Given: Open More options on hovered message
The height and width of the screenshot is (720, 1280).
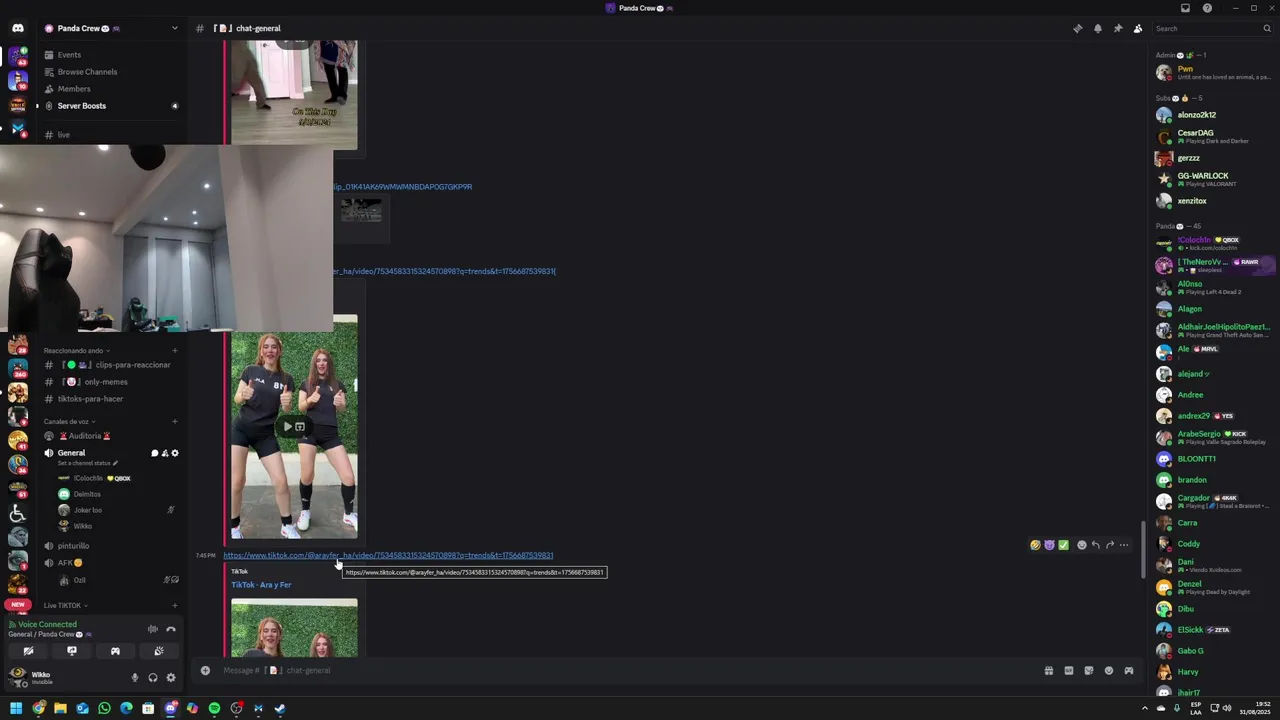Looking at the screenshot, I should 1124,545.
